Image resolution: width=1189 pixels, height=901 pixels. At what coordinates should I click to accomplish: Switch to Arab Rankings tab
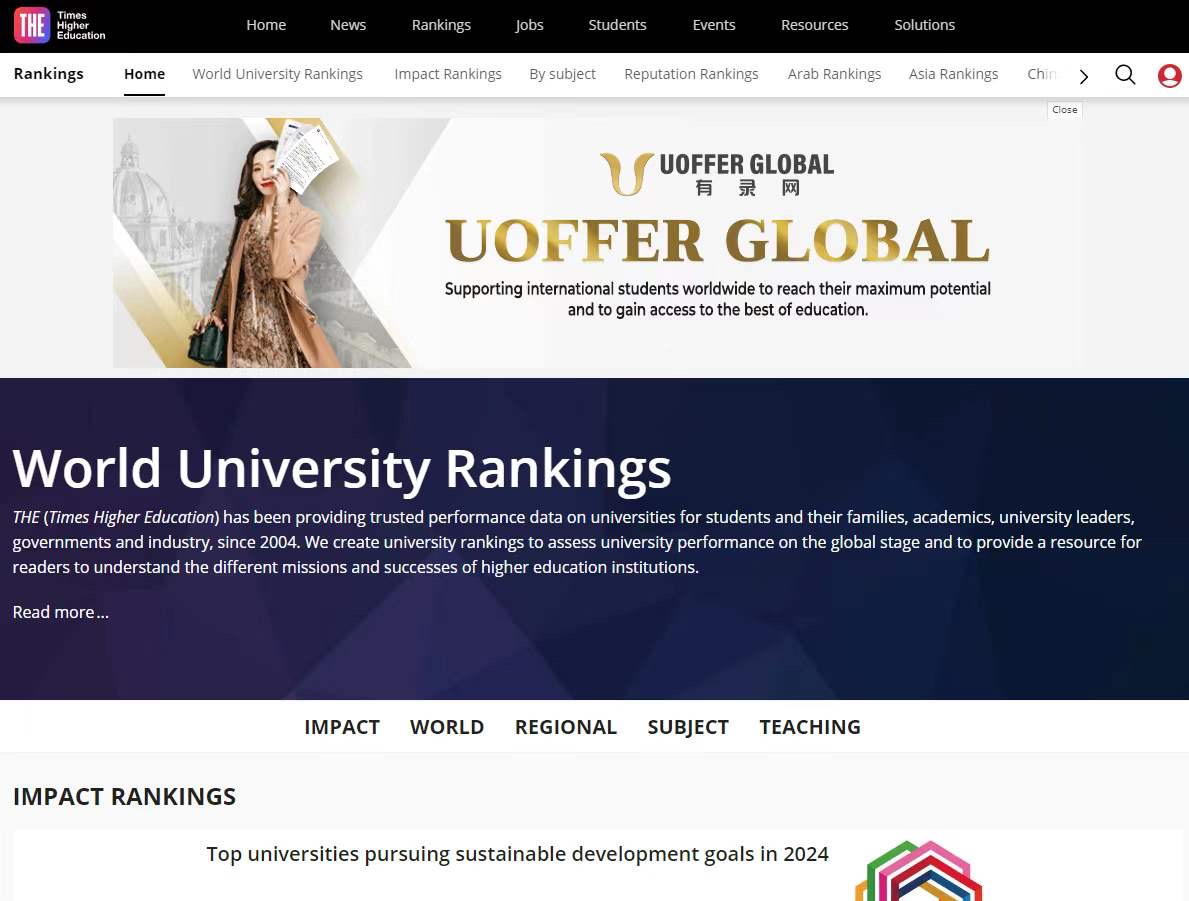834,74
